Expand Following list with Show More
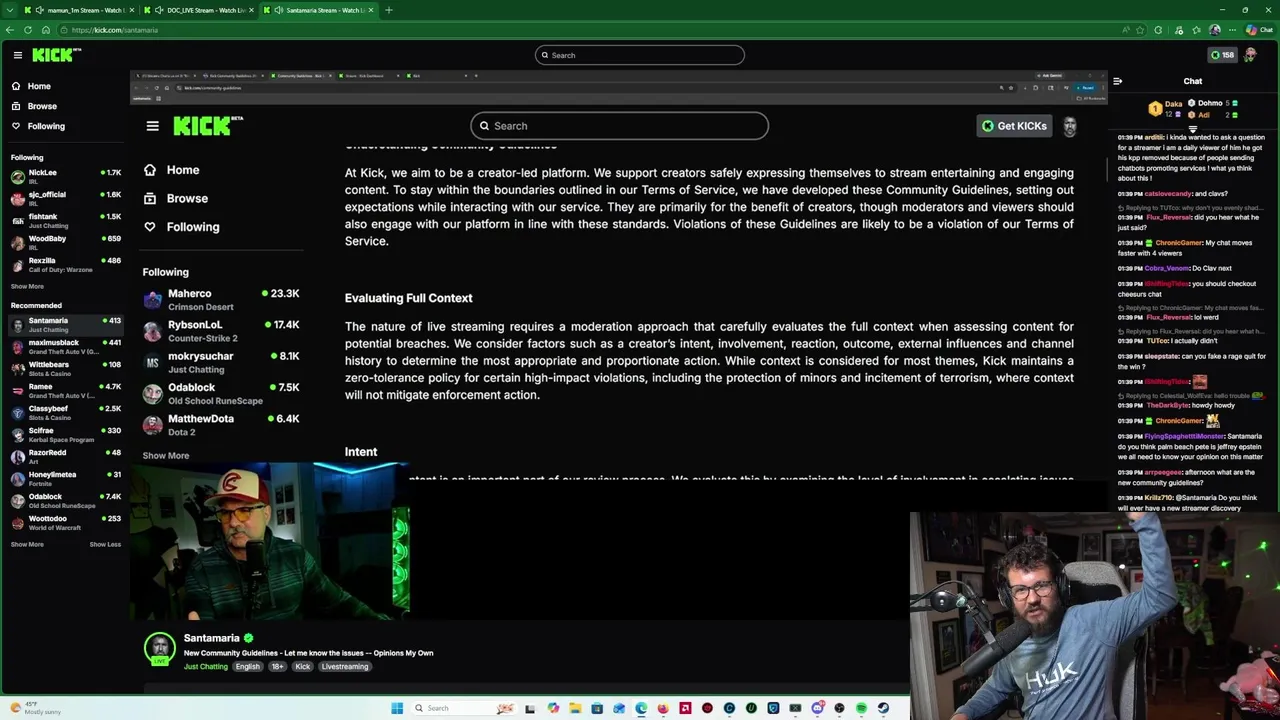1280x720 pixels. (27, 286)
